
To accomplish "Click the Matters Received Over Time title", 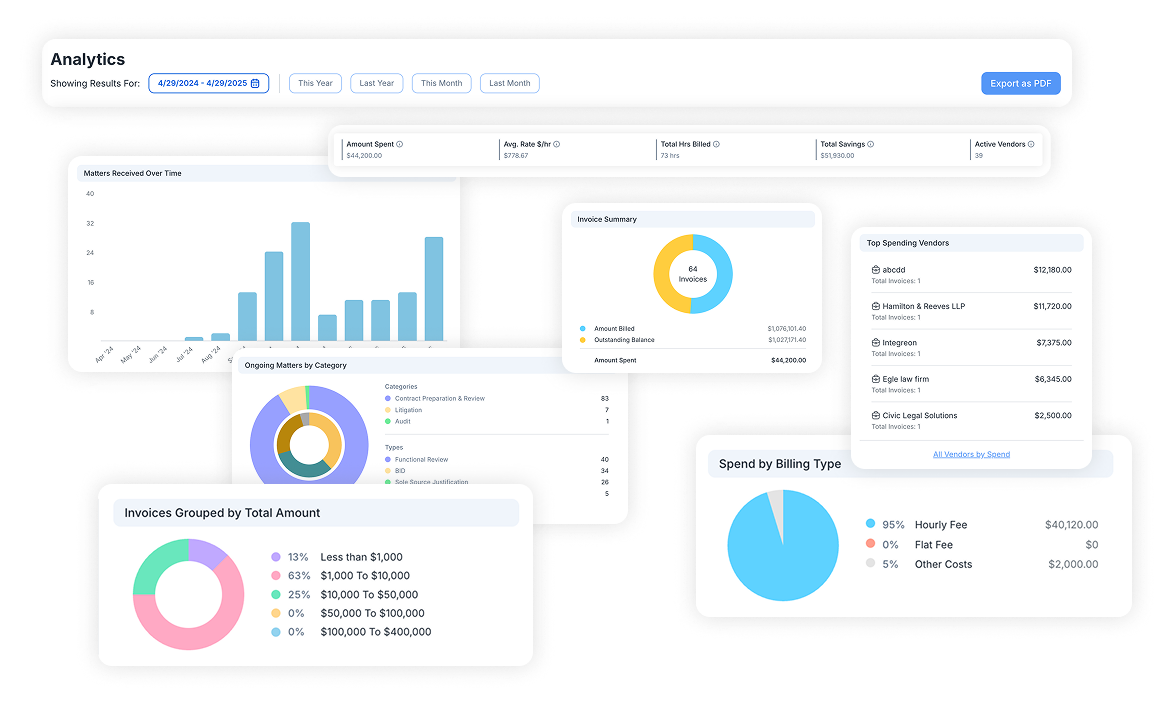I will (132, 173).
